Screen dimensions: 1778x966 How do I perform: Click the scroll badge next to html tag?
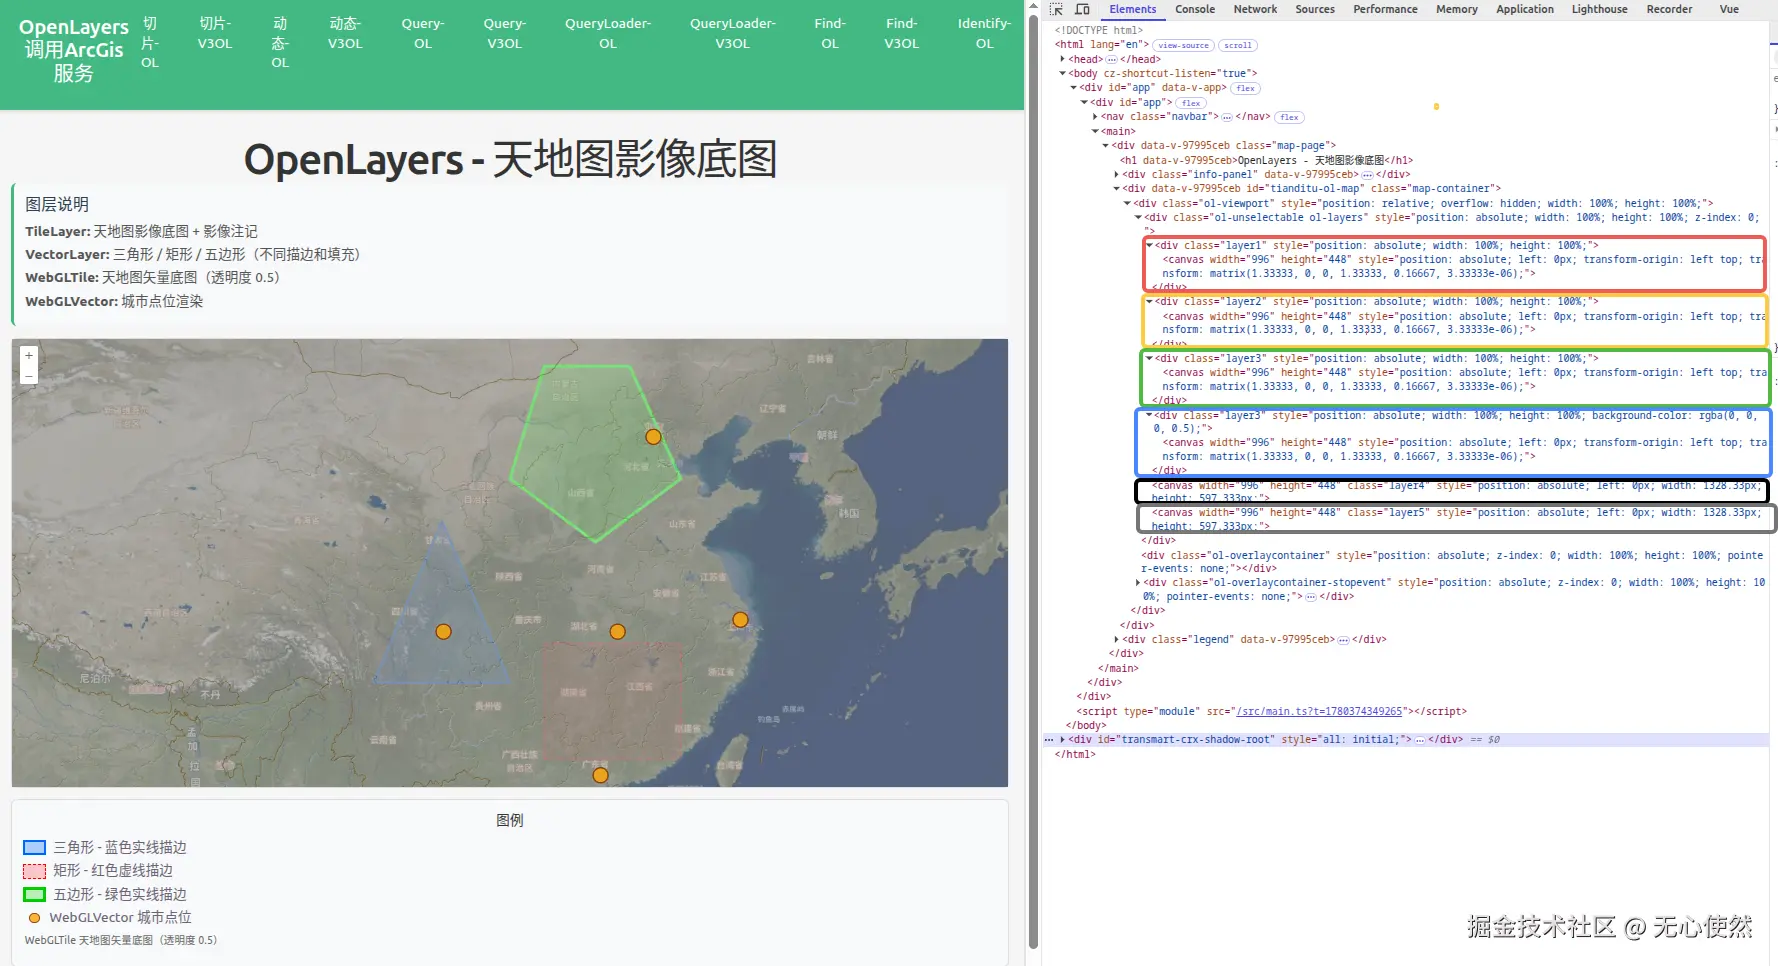(1237, 46)
